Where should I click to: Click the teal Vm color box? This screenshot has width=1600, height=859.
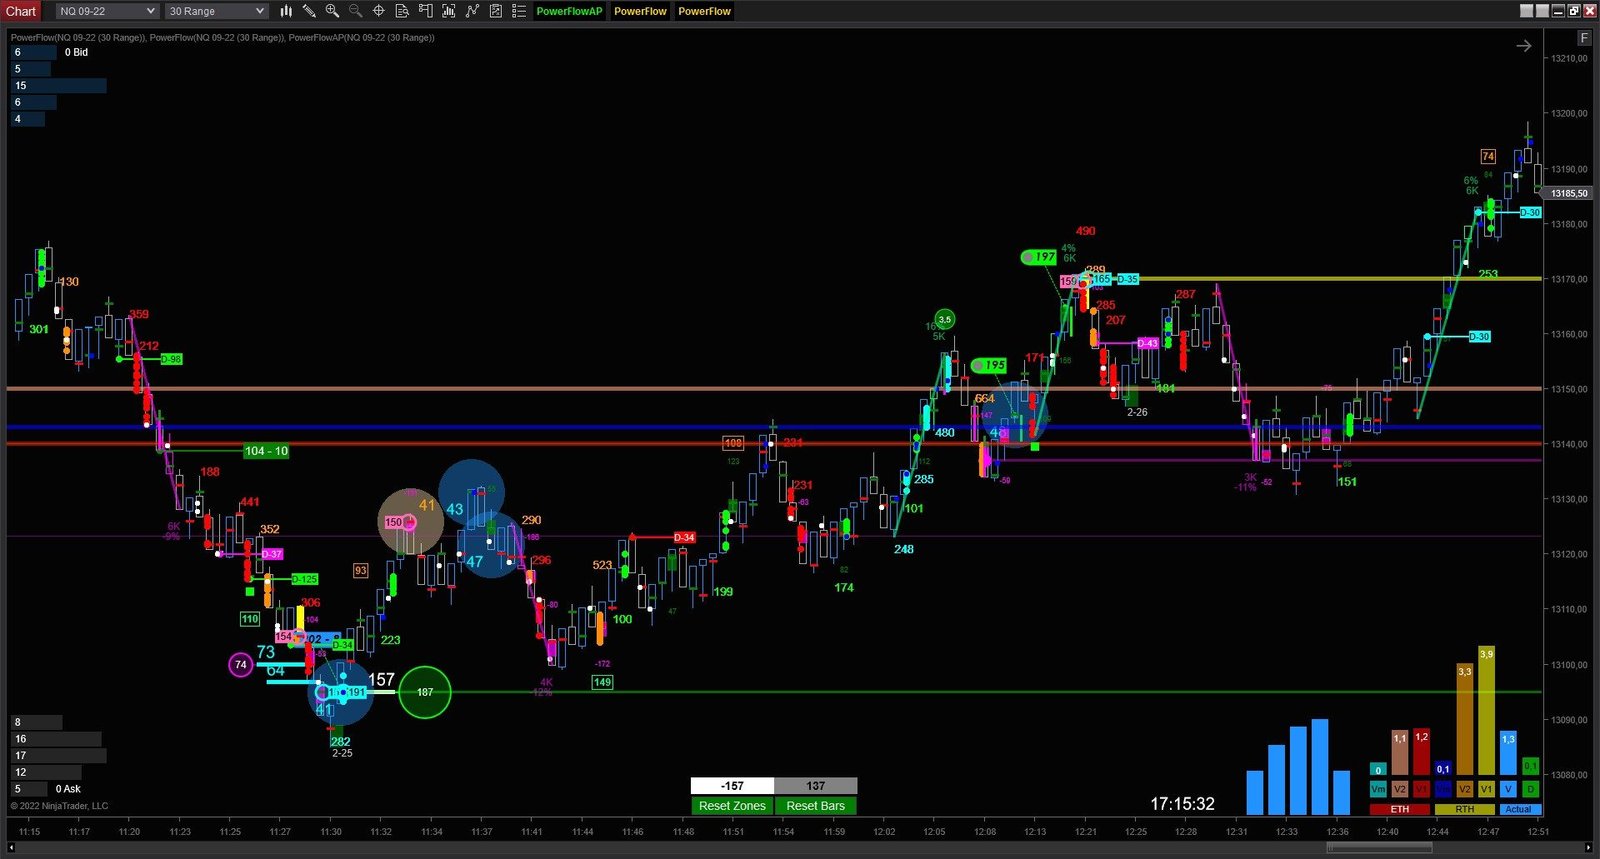[1377, 789]
